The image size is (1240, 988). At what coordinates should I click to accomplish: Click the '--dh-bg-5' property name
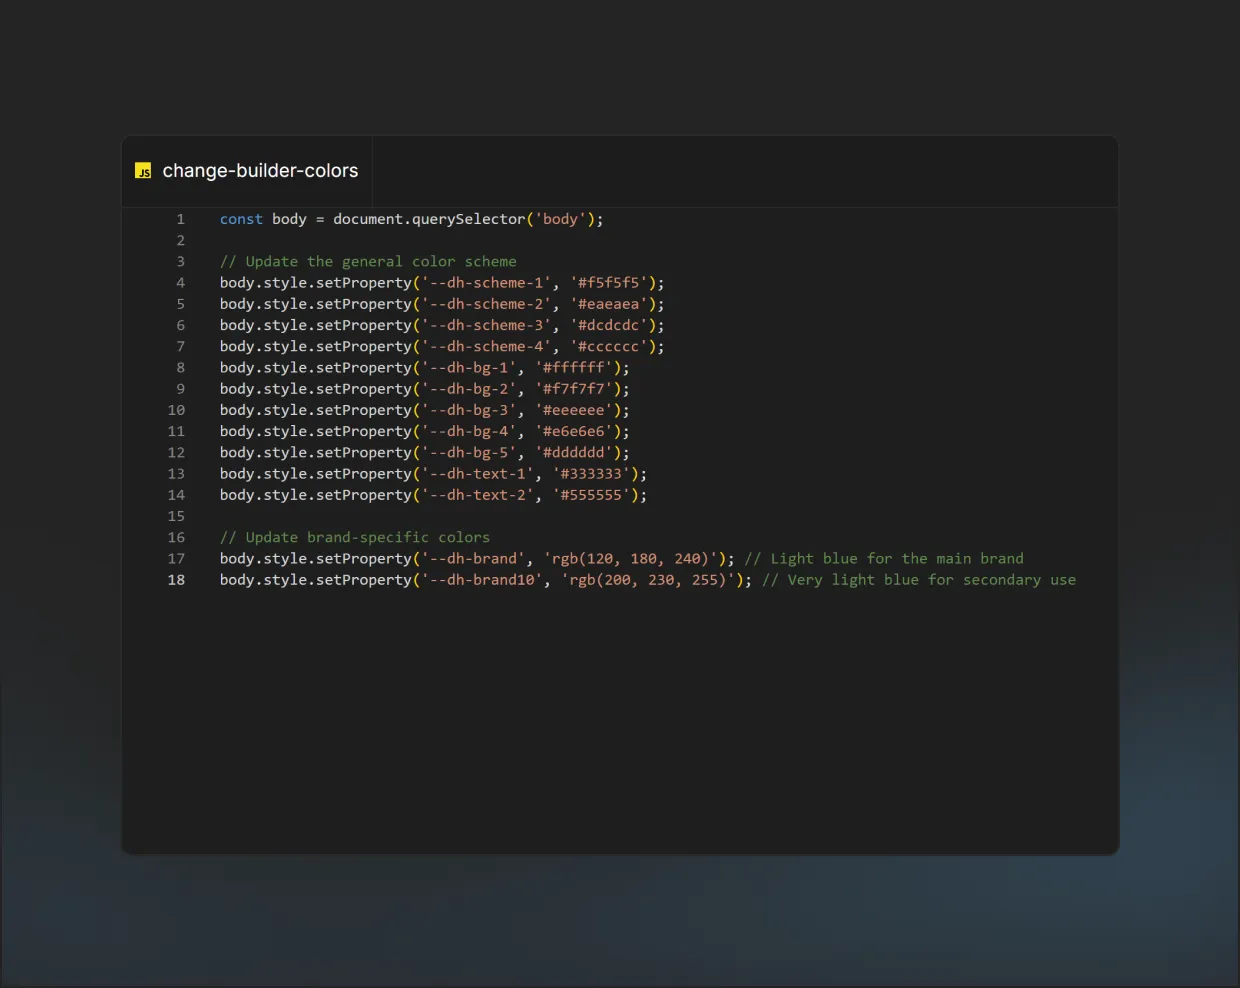(x=469, y=453)
